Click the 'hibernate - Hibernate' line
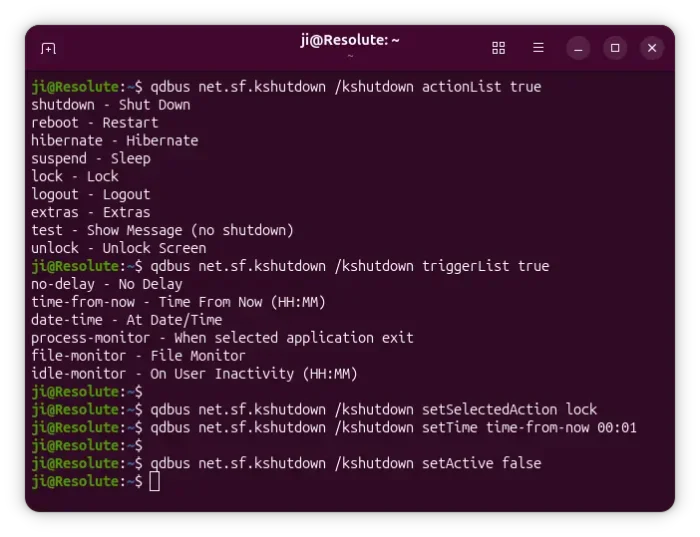Image resolution: width=700 pixels, height=537 pixels. tap(114, 141)
